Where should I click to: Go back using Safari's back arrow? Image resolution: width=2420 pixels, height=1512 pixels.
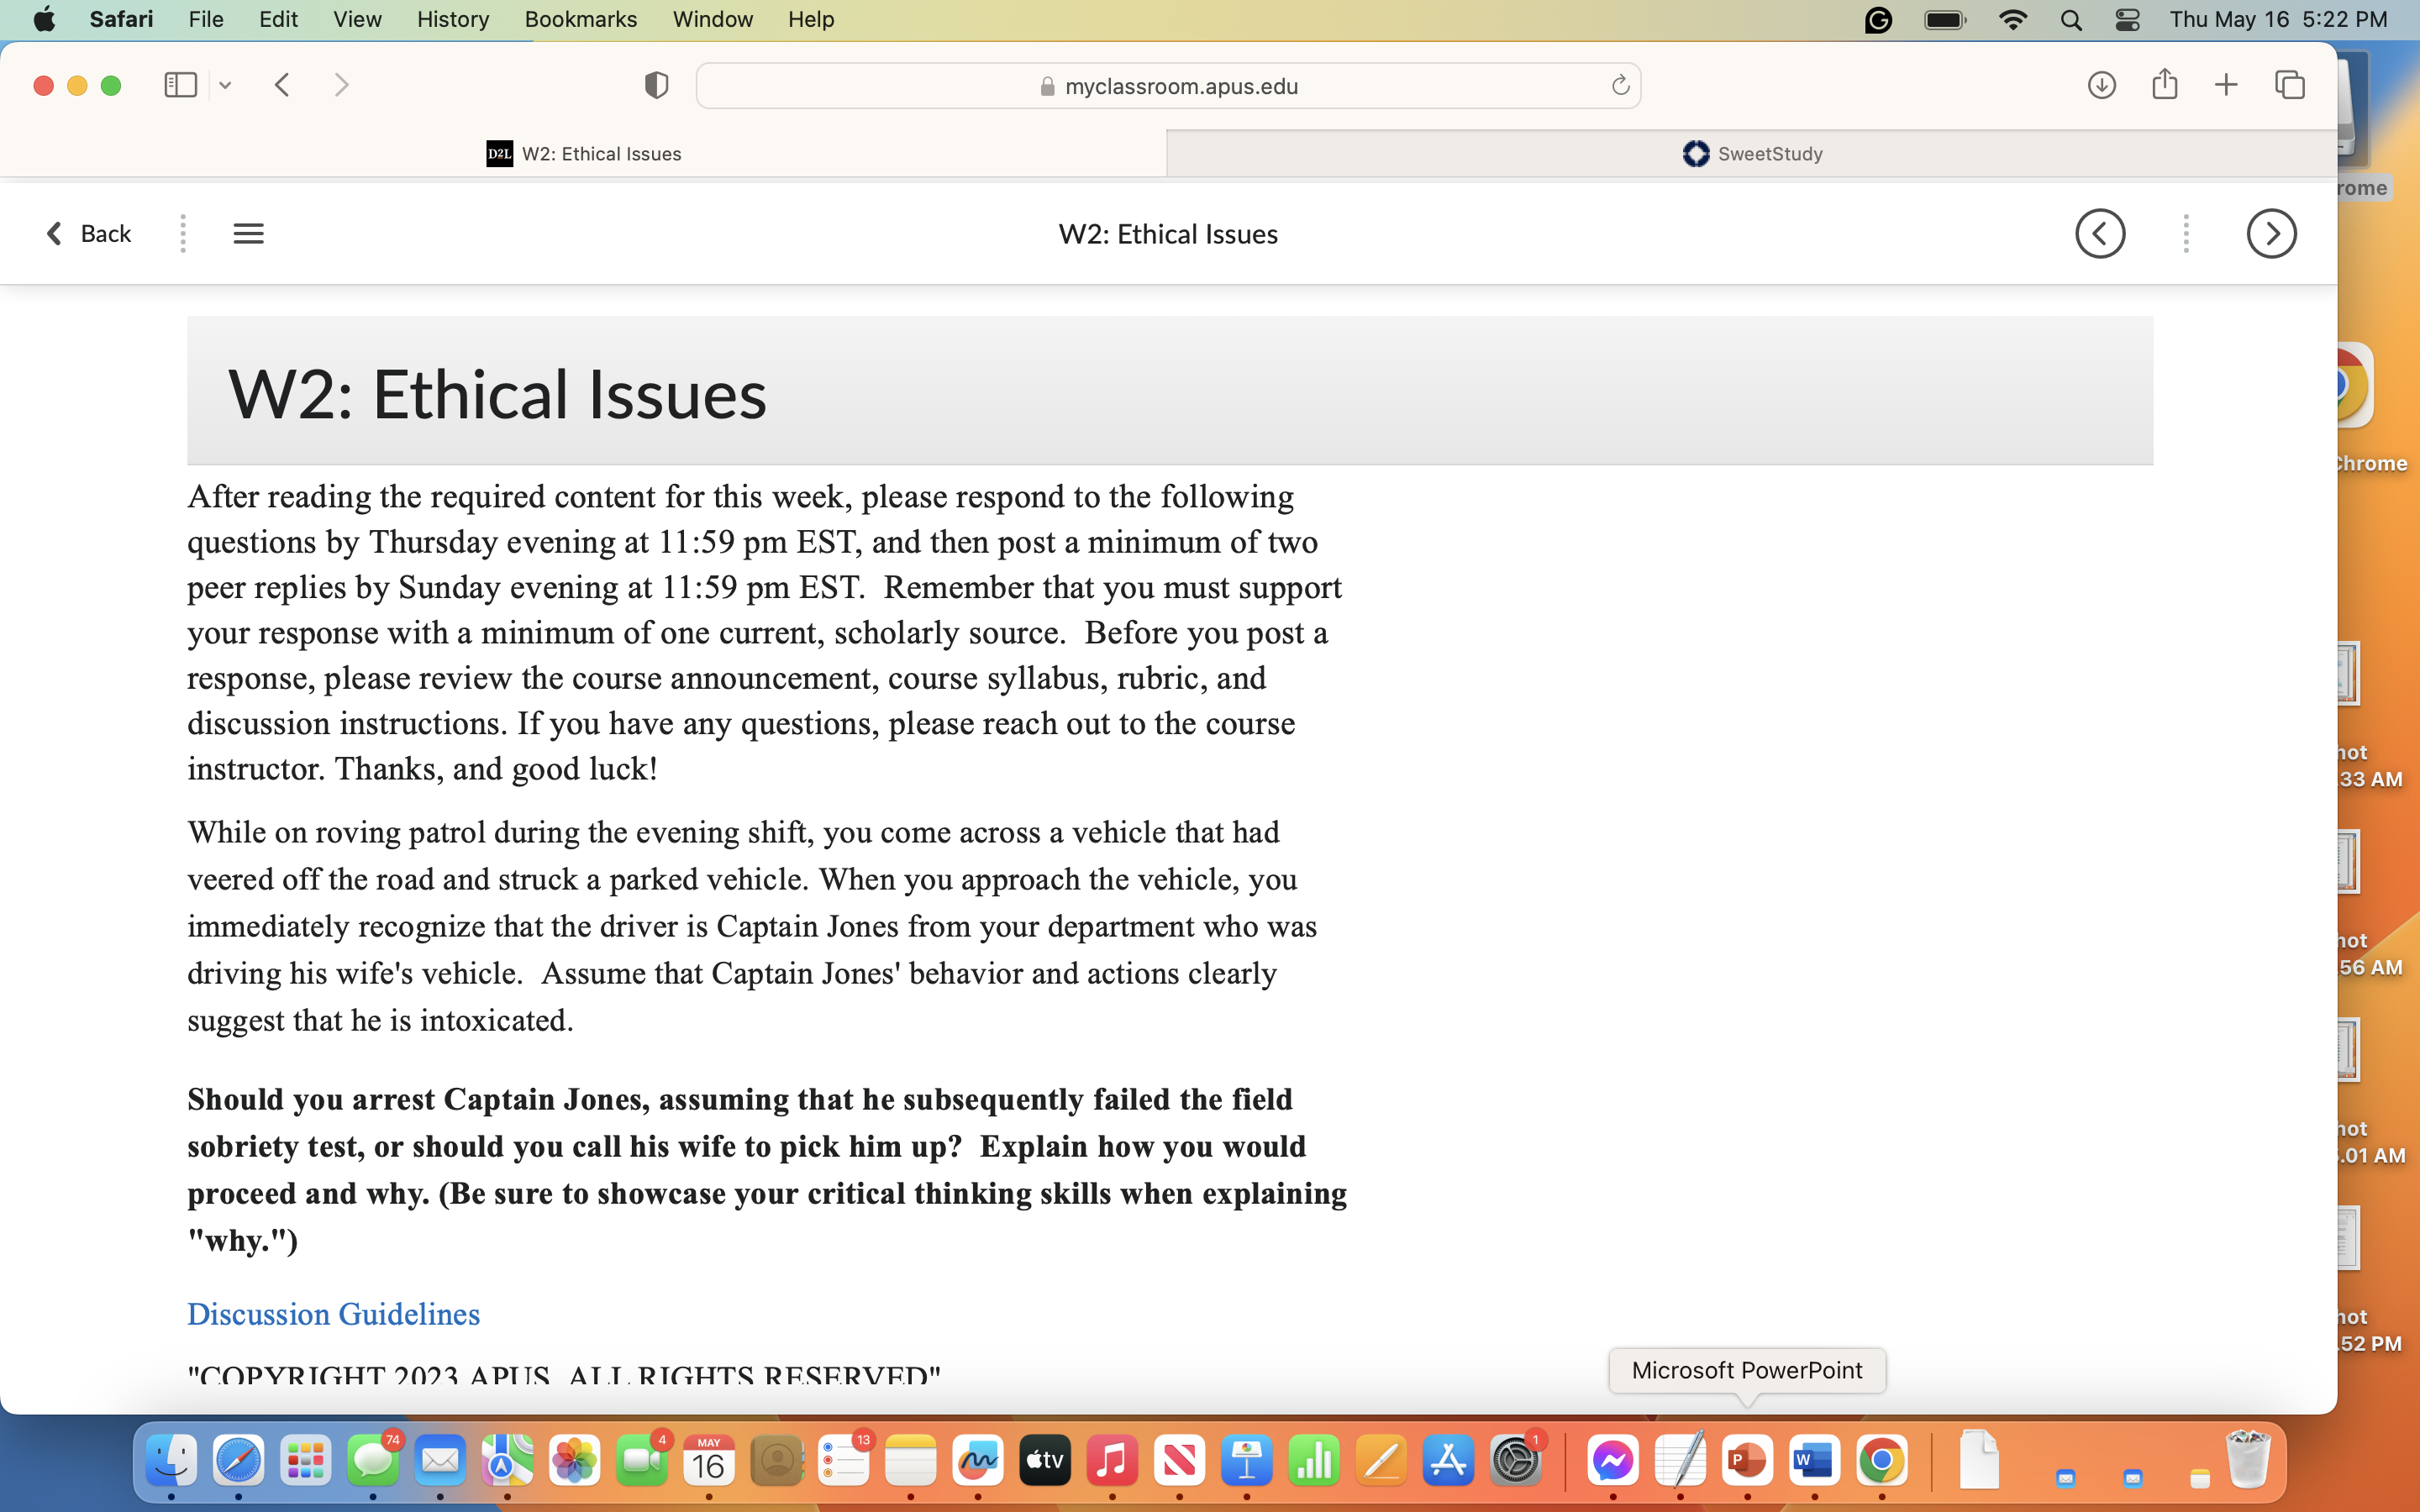tap(282, 85)
